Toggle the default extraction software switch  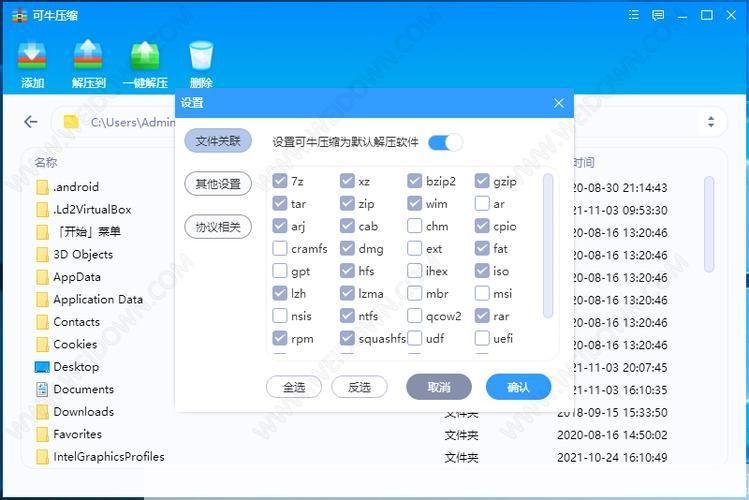coord(445,142)
